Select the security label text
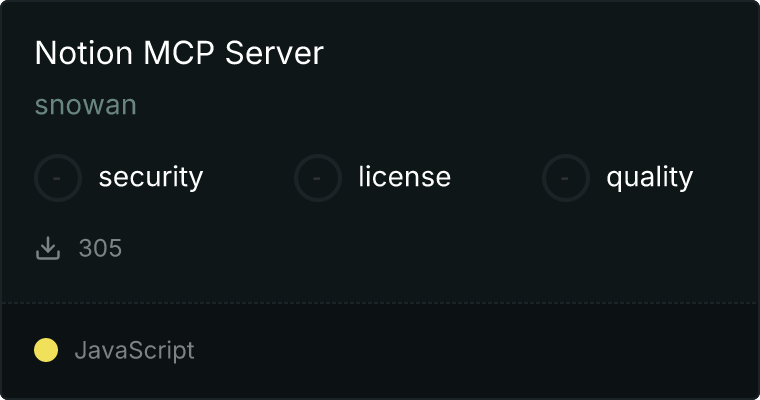 click(x=151, y=177)
